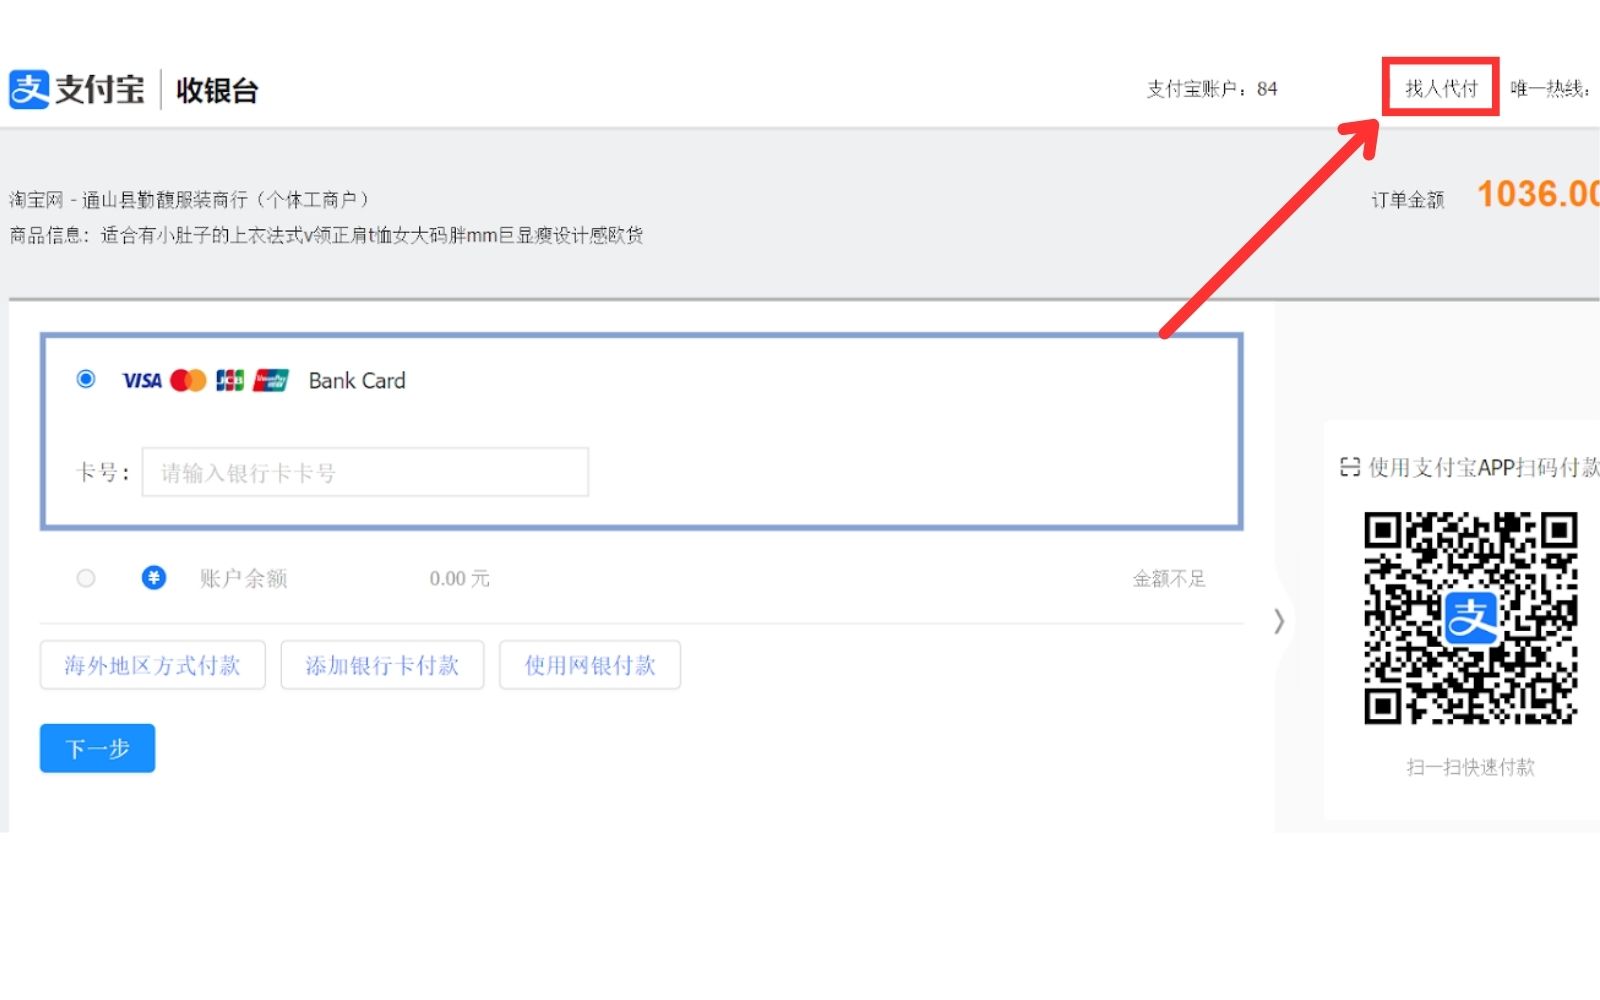The width and height of the screenshot is (1600, 1000).
Task: Click the 下一步 button
Action: point(97,748)
